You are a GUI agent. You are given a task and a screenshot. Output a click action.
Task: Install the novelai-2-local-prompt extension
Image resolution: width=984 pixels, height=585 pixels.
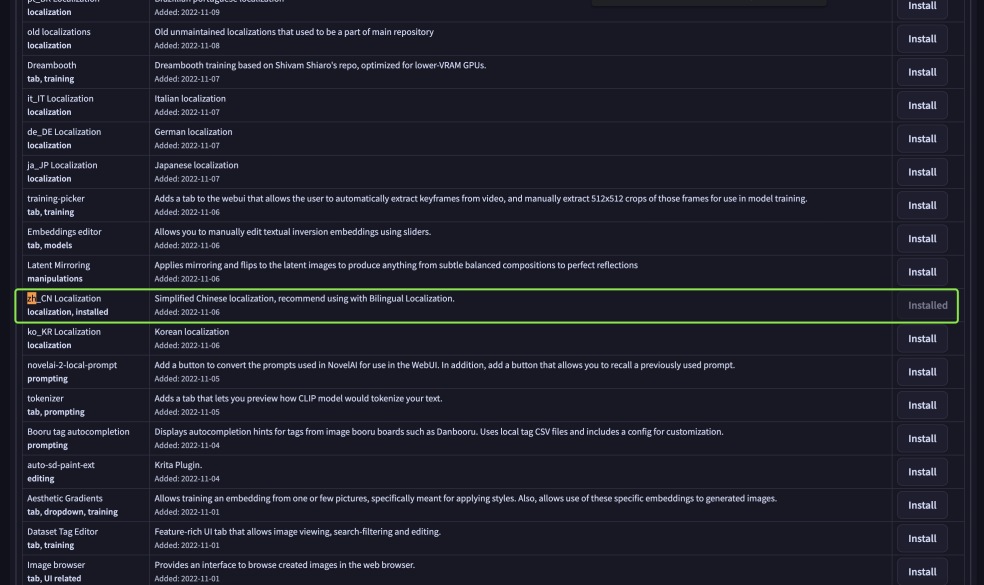click(x=921, y=372)
